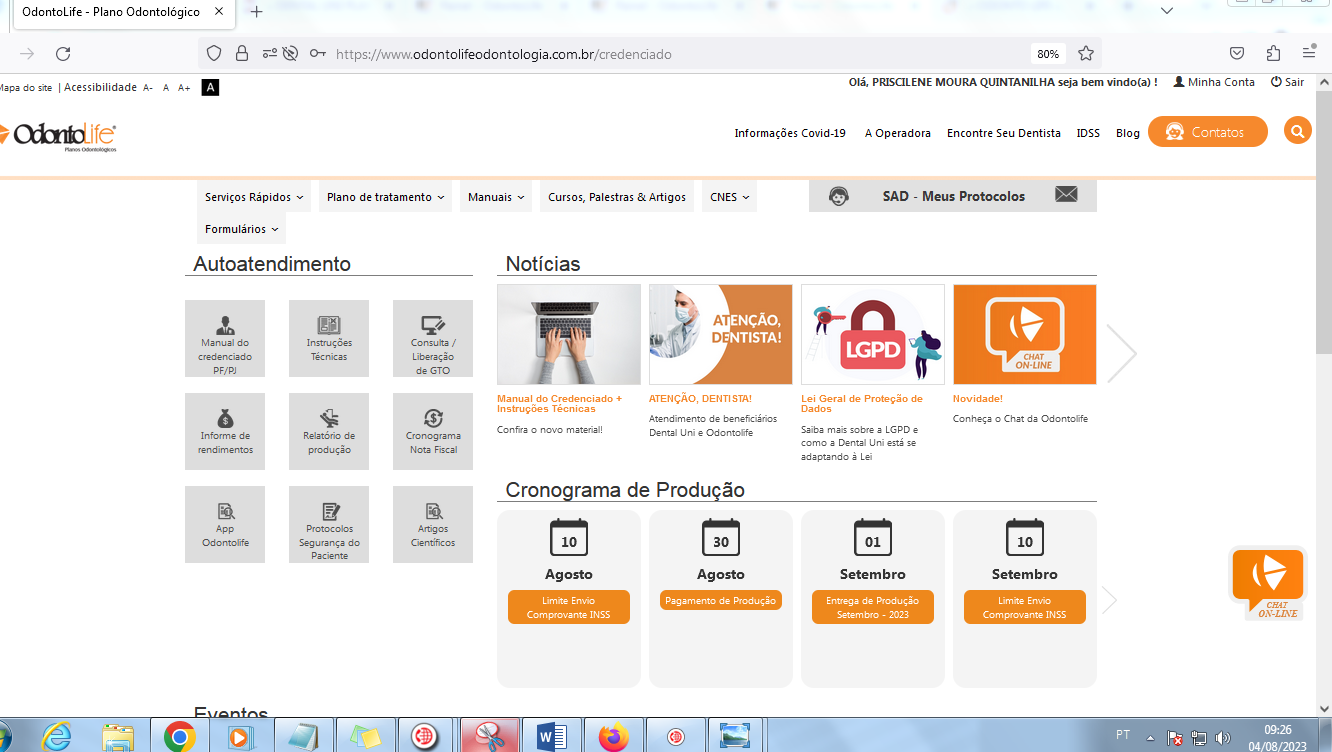This screenshot has width=1332, height=752.
Task: Open Relatório de produção tile
Action: pyautogui.click(x=329, y=432)
